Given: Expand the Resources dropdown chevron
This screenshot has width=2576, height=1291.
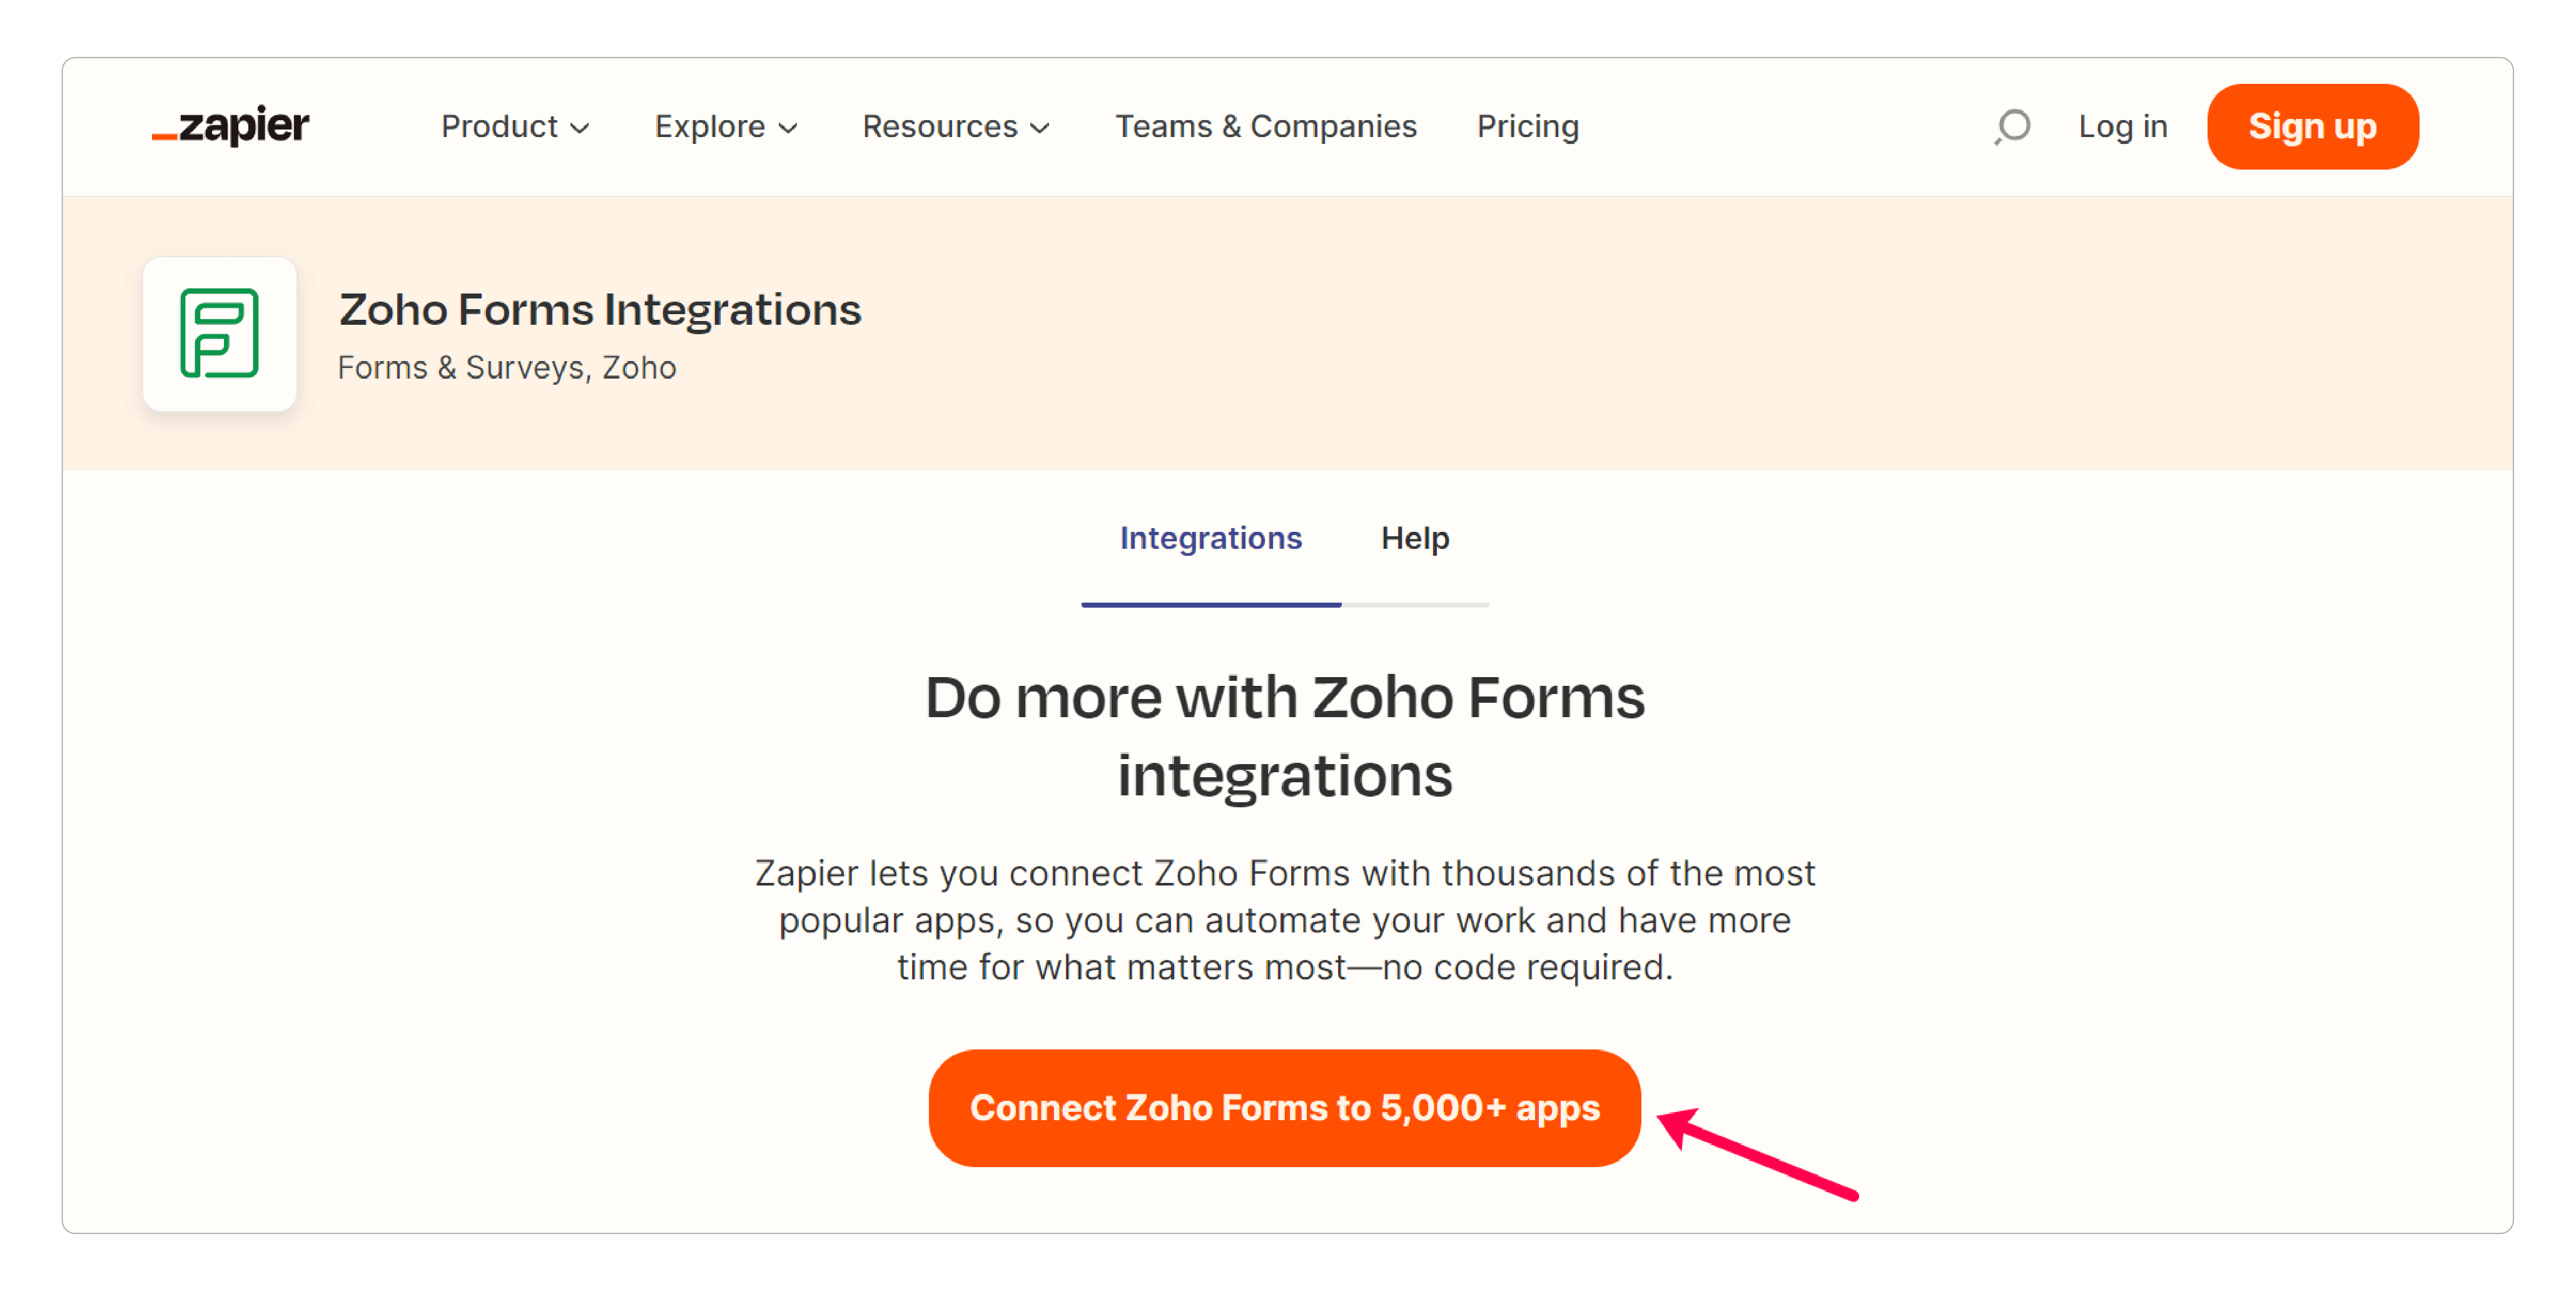Looking at the screenshot, I should pos(1040,128).
